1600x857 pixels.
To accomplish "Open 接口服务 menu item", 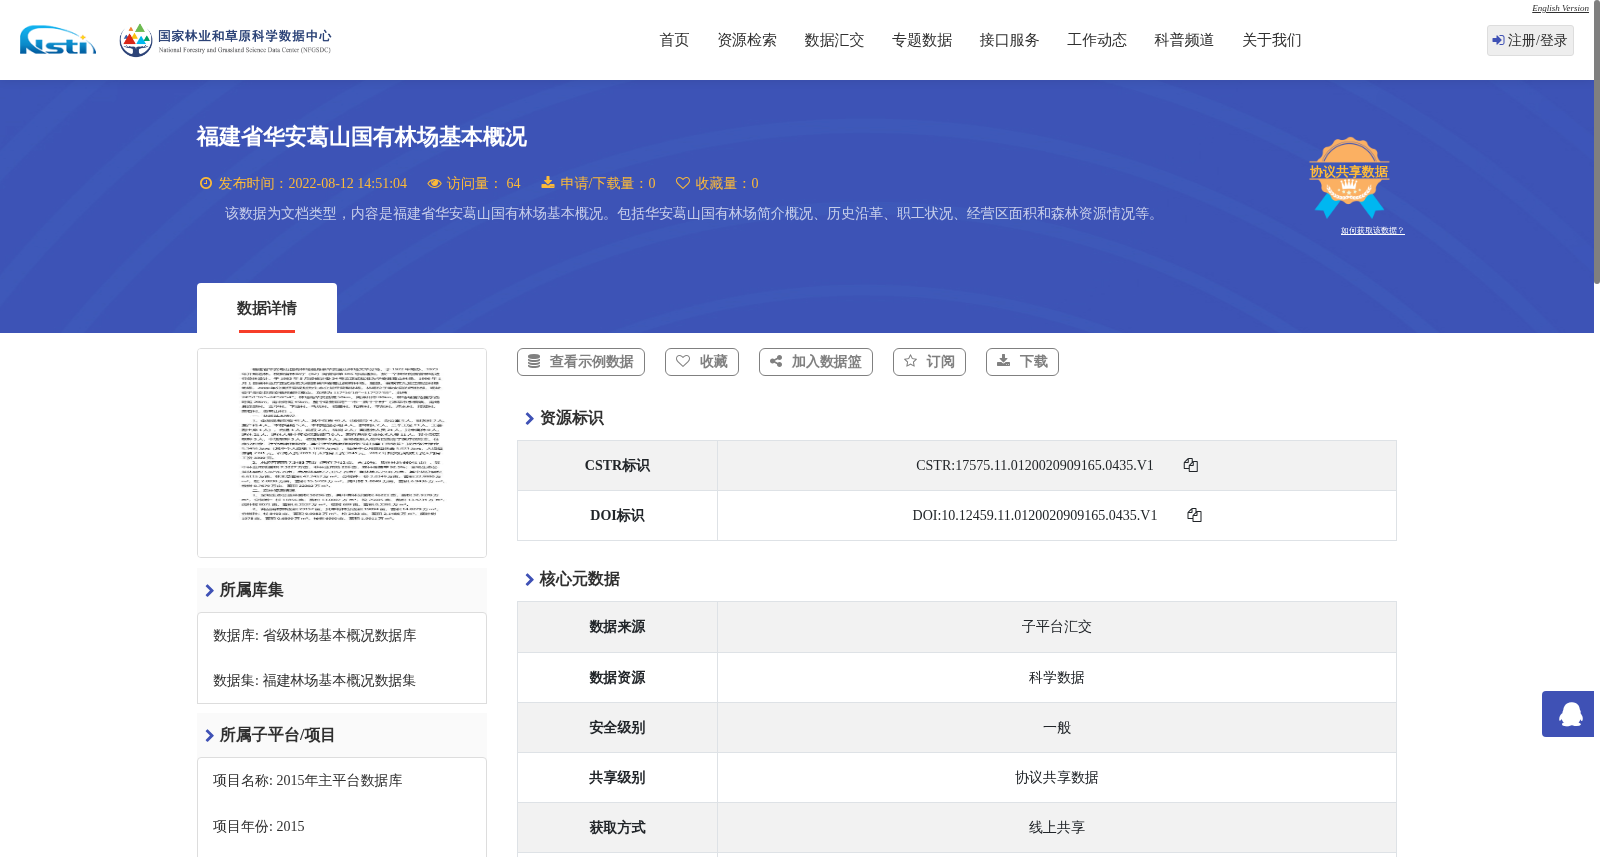I will tap(1009, 40).
